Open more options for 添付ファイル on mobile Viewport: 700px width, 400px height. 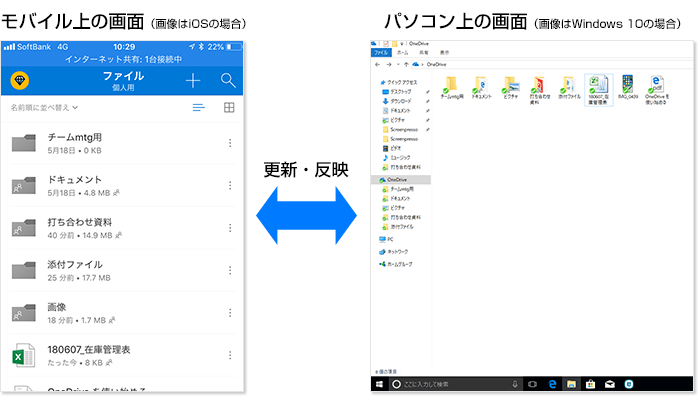point(230,271)
